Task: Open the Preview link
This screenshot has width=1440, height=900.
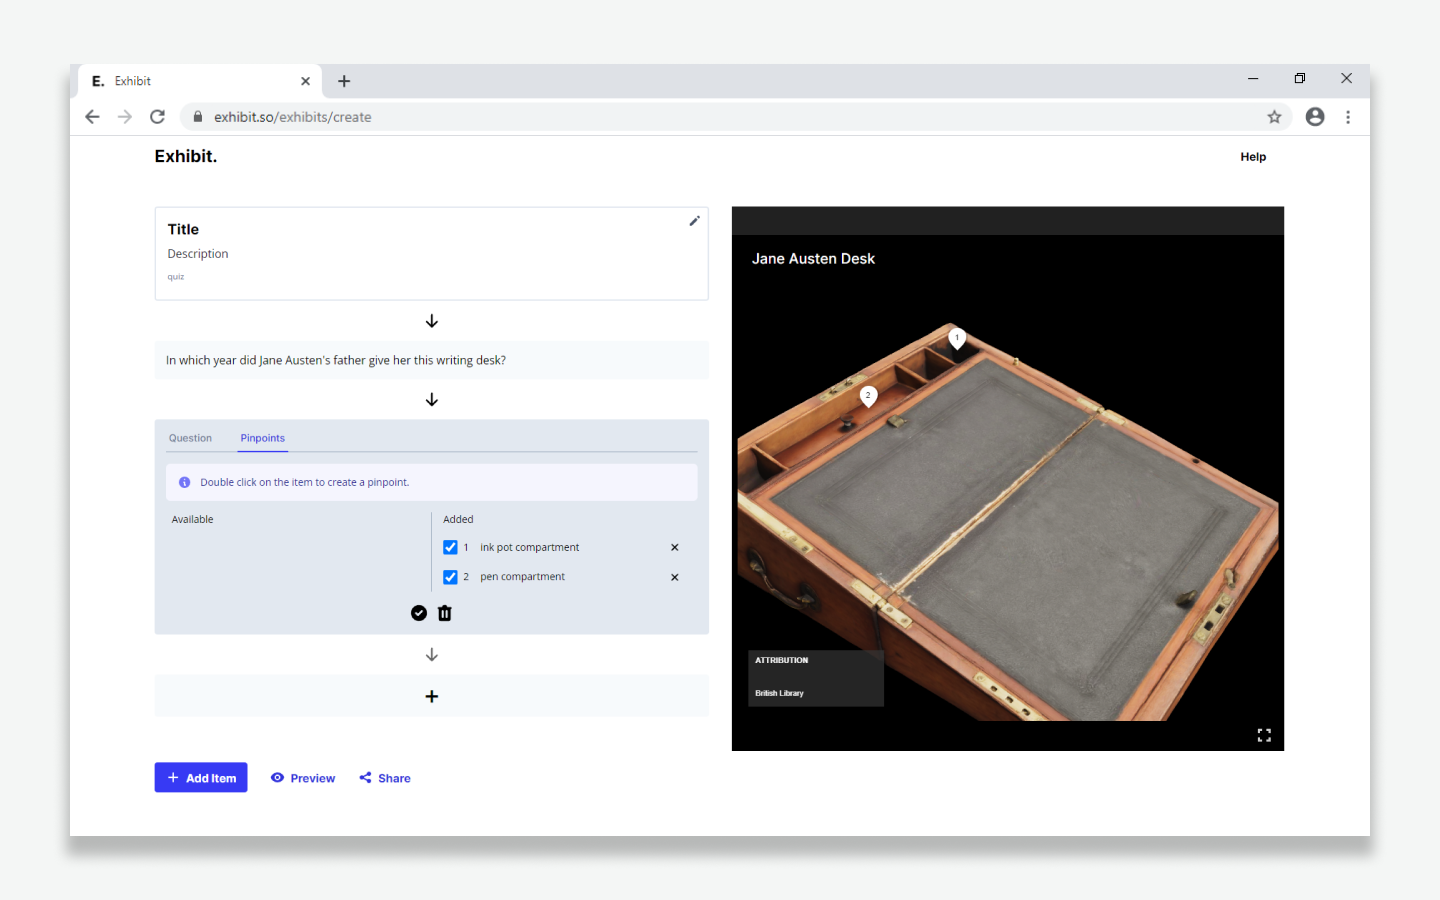Action: click(303, 778)
